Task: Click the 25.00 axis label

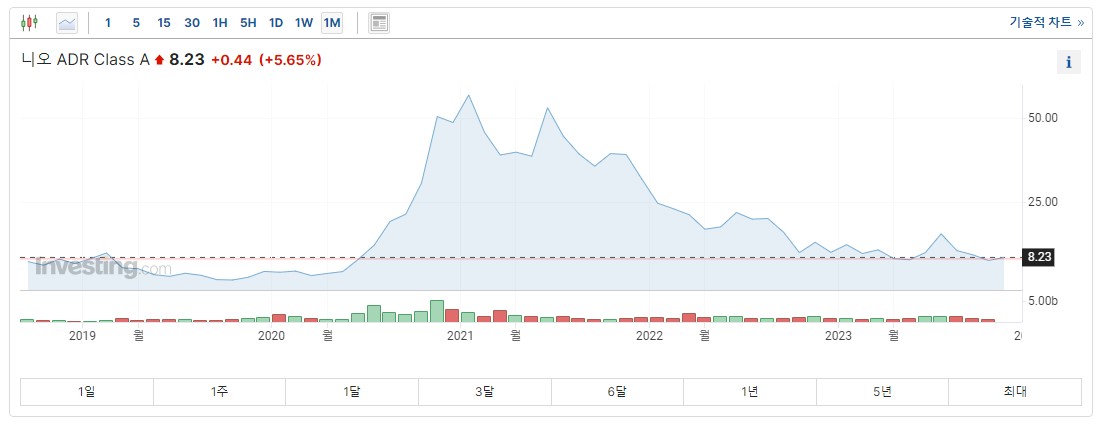Action: coord(1043,202)
